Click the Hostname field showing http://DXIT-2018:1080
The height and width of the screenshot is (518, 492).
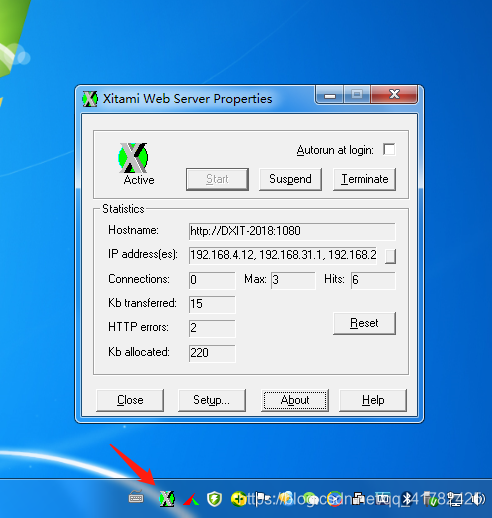292,231
